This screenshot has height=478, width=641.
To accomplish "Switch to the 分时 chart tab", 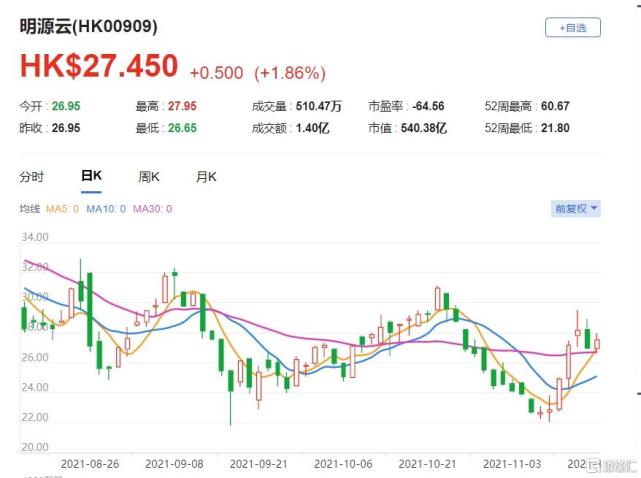I will (x=31, y=177).
